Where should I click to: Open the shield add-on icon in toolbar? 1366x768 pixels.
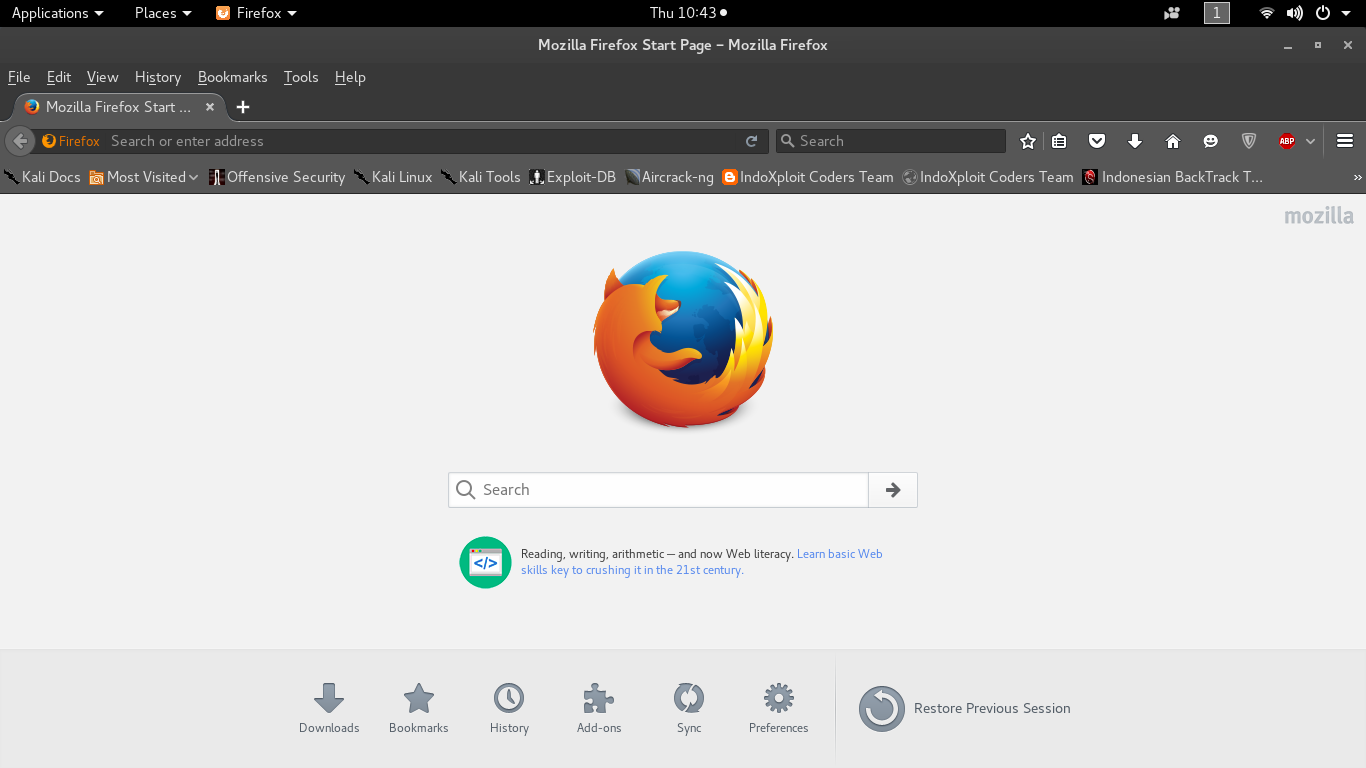click(x=1249, y=141)
